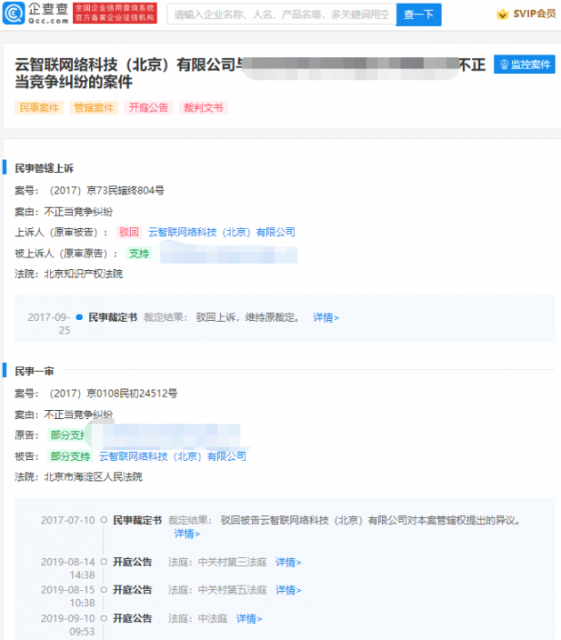The height and width of the screenshot is (640, 561).
Task: Click the red 全国企业信用查询系统 banner
Action: click(115, 13)
